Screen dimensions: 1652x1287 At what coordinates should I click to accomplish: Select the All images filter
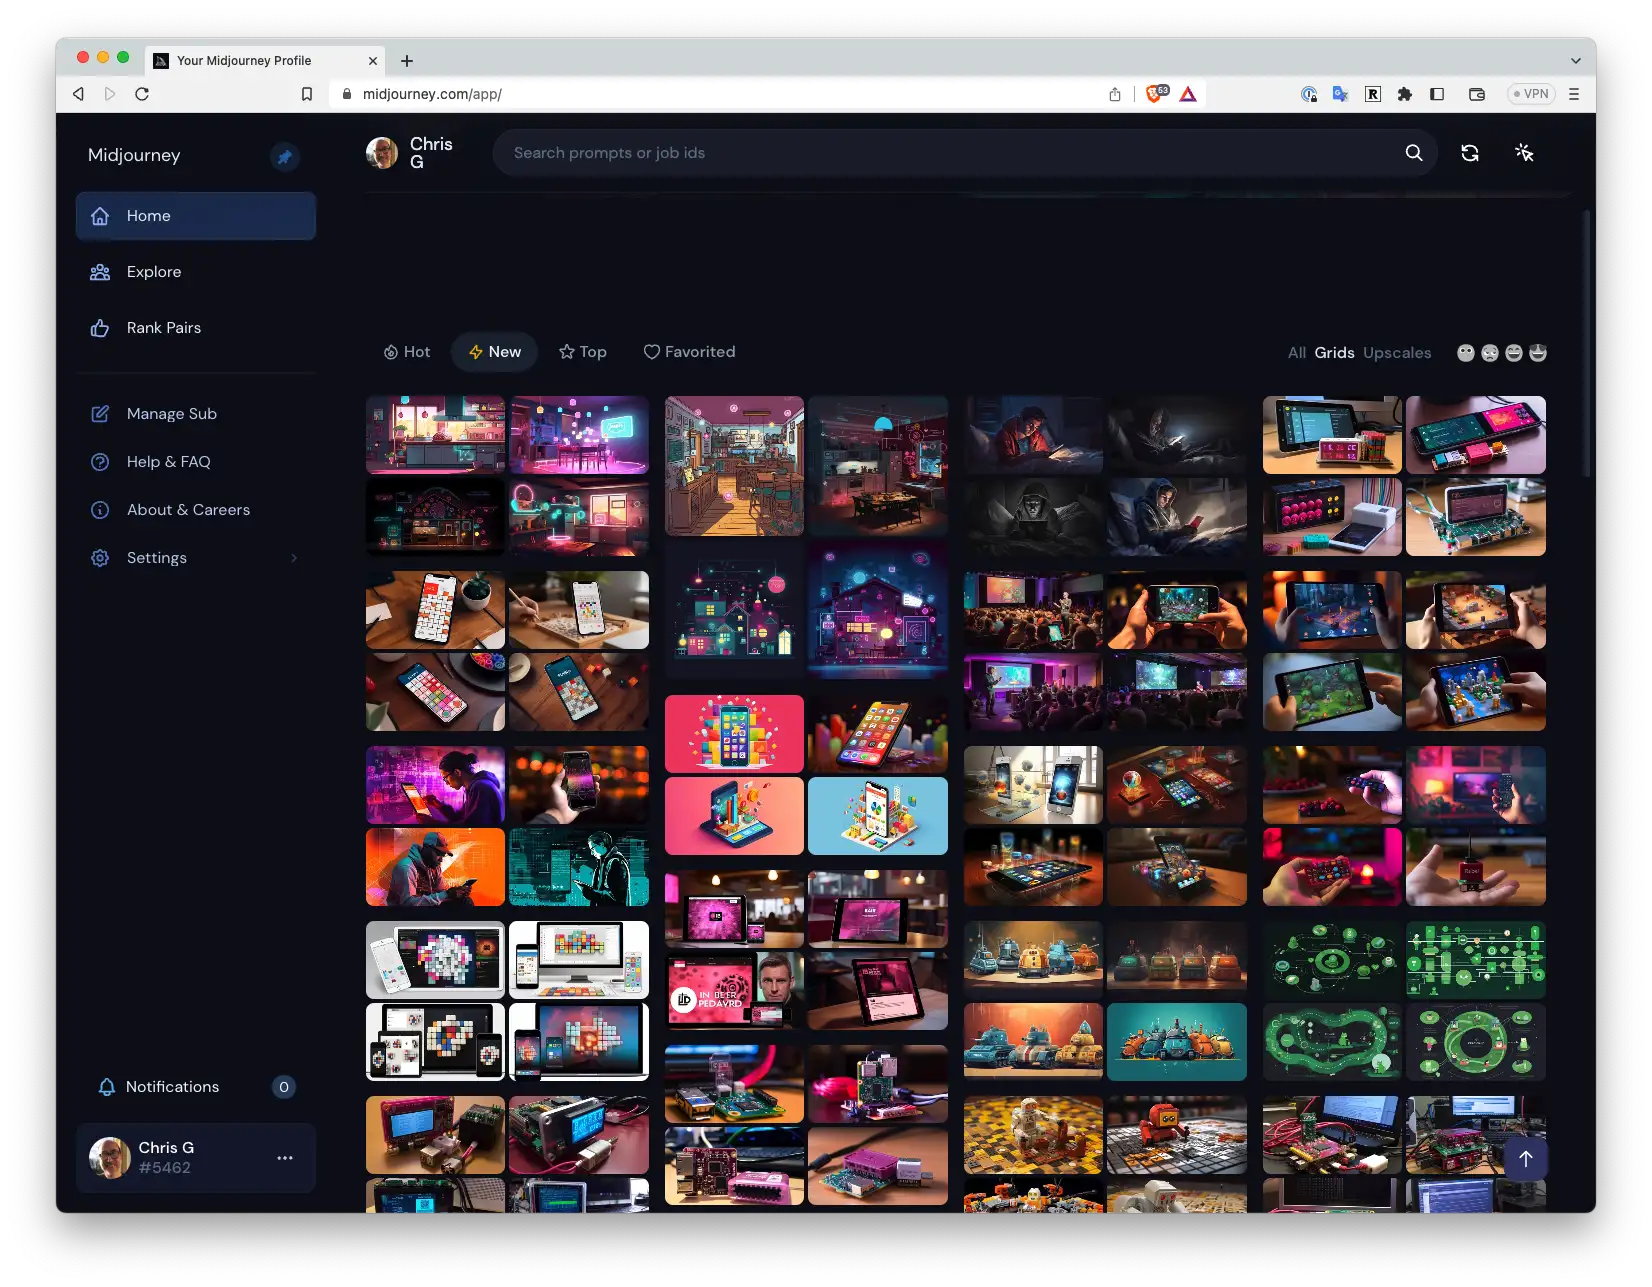click(1296, 352)
